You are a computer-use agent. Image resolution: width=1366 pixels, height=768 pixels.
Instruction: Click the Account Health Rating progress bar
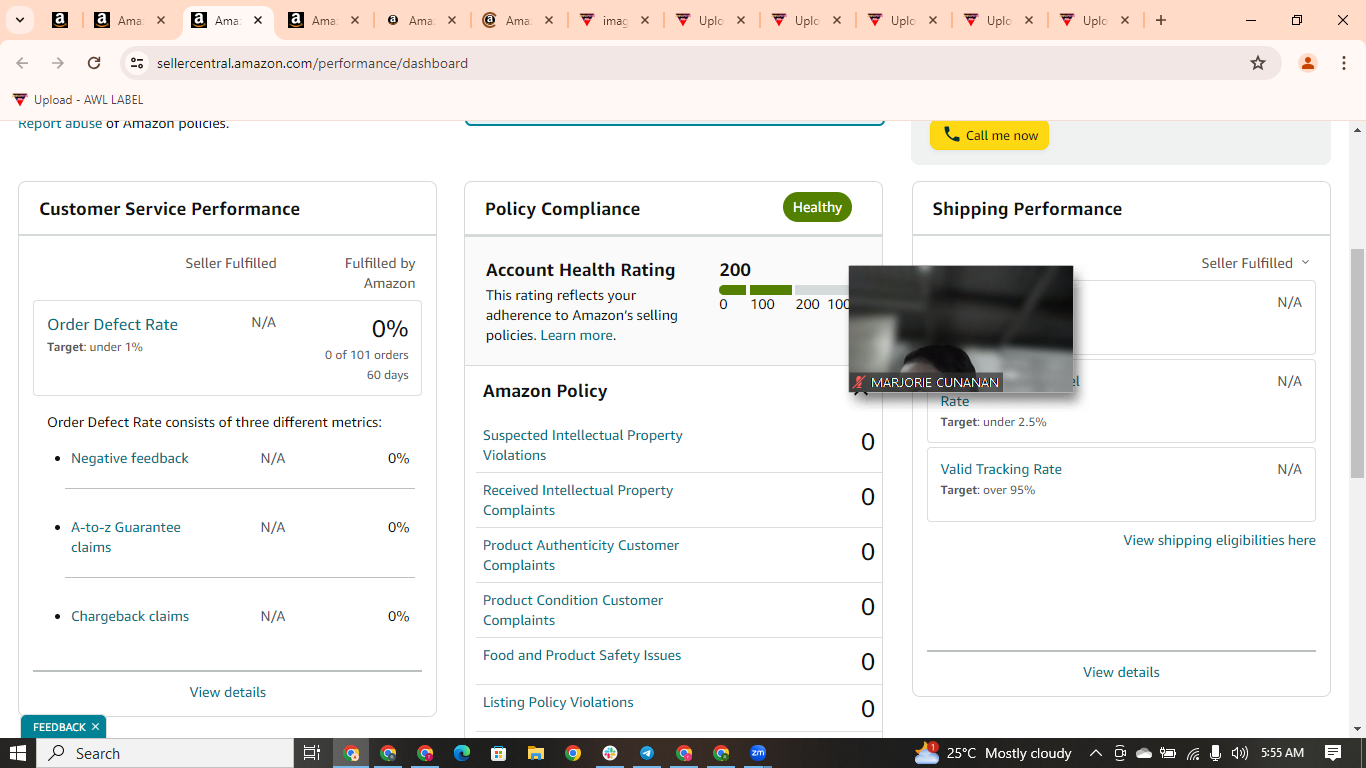click(x=784, y=290)
